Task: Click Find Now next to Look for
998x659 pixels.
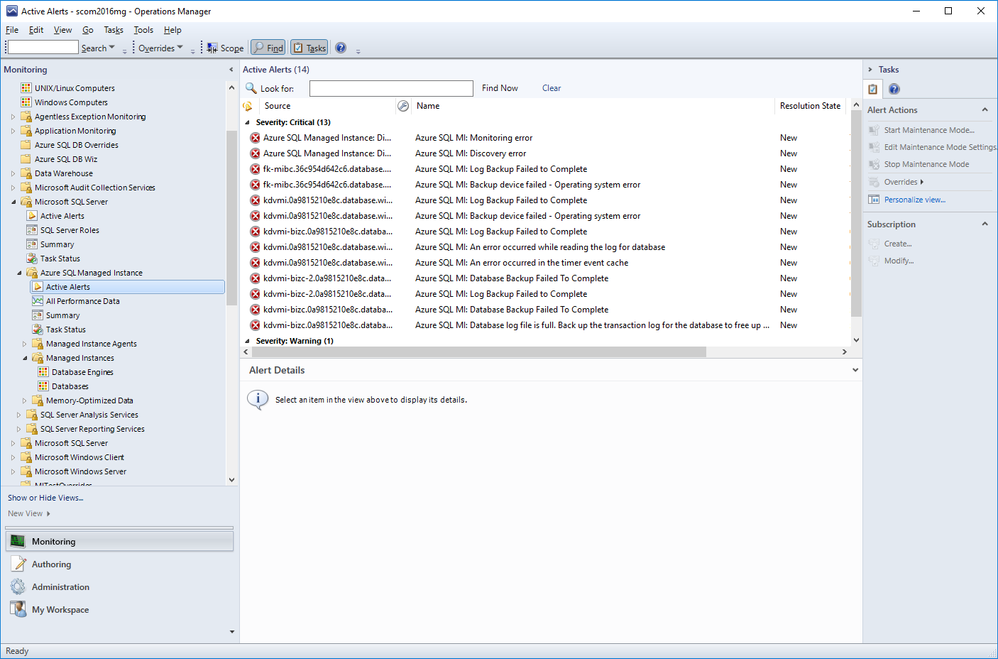Action: tap(500, 88)
